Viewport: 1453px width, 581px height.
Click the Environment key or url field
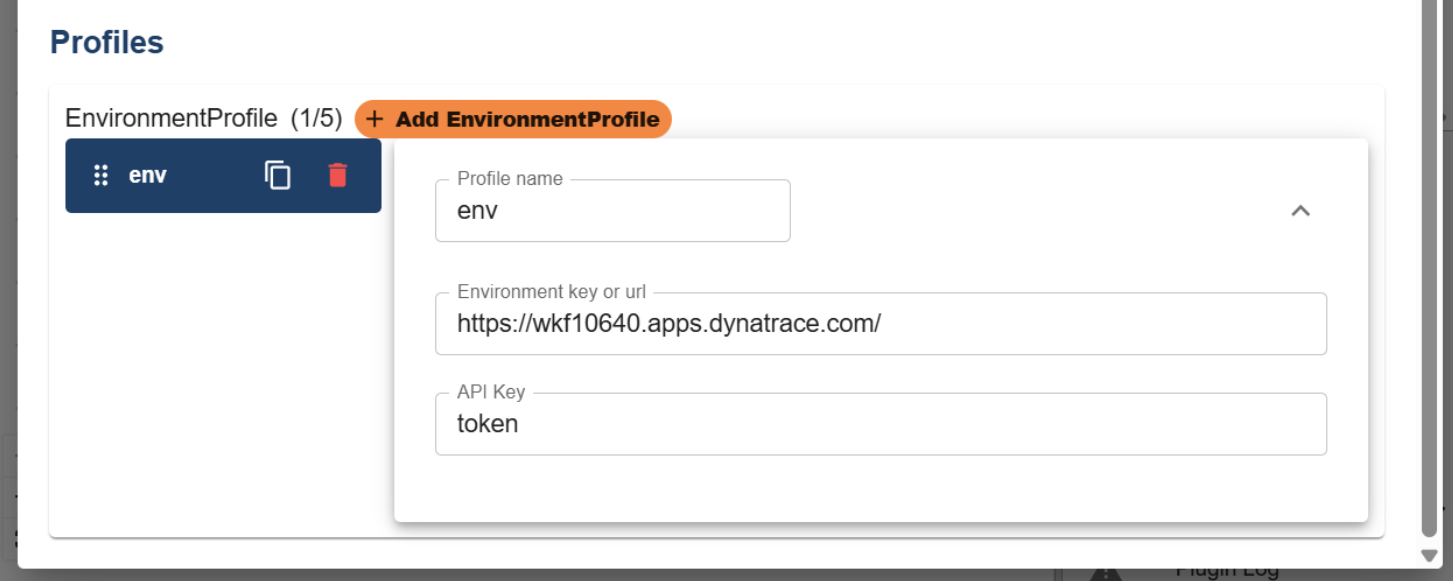880,323
